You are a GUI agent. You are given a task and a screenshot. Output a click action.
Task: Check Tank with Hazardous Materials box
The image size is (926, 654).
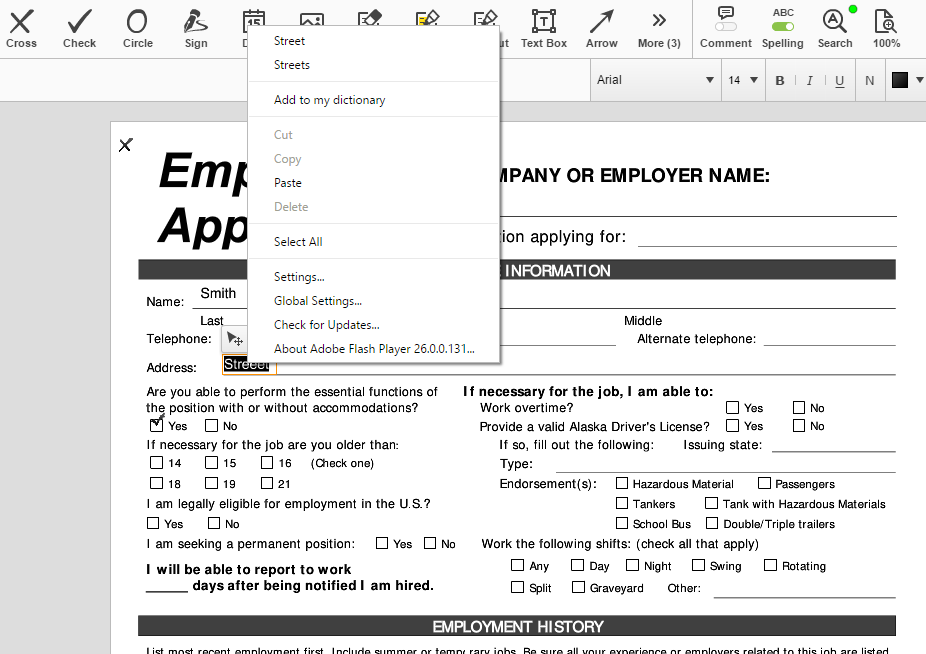[712, 503]
